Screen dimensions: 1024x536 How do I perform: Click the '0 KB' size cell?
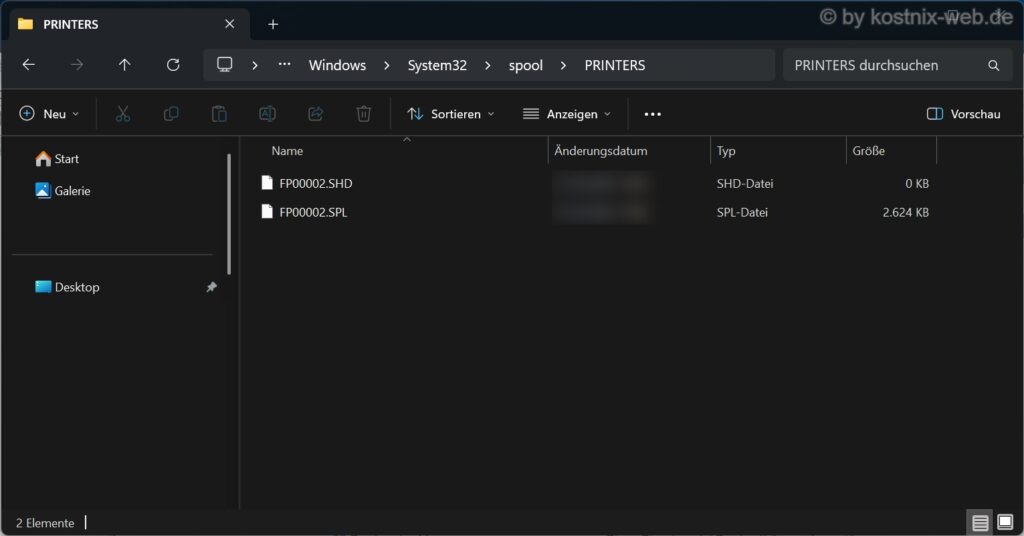tap(917, 183)
